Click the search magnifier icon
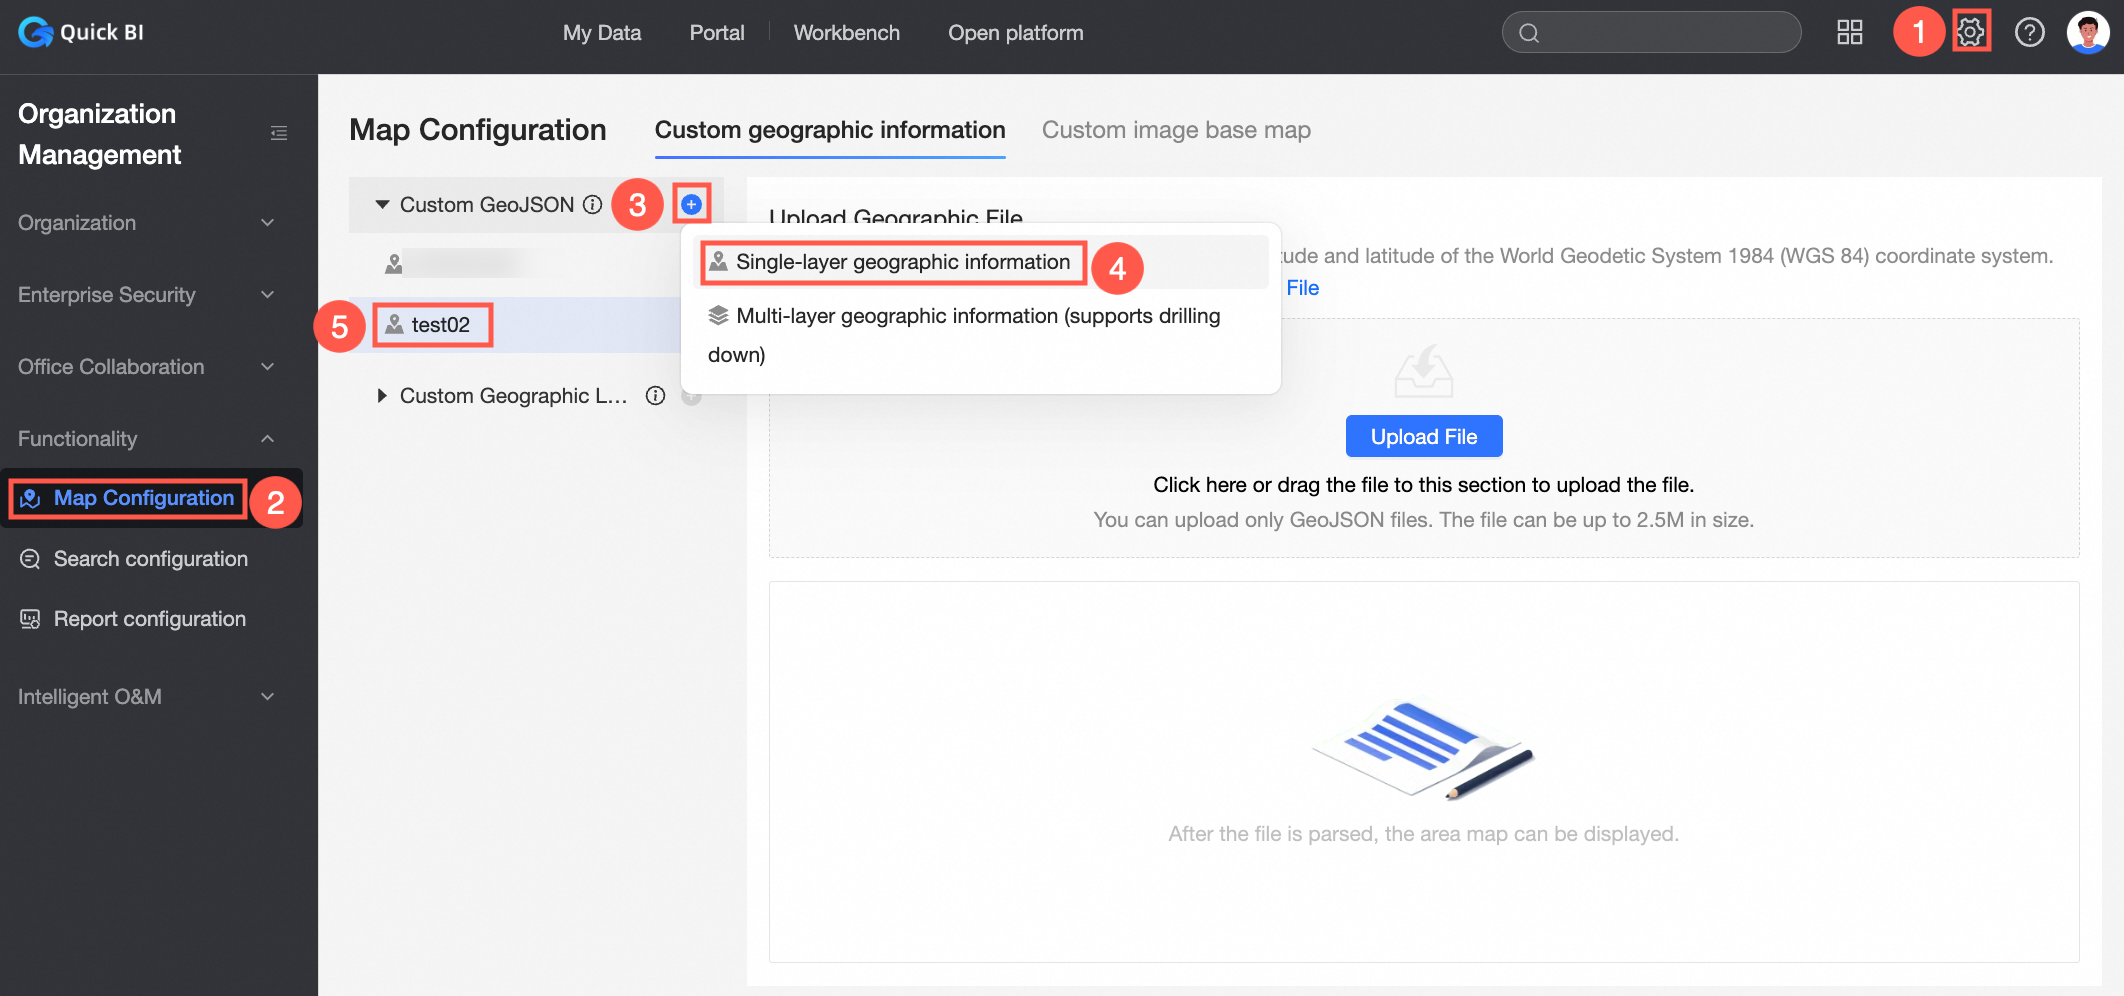The width and height of the screenshot is (2124, 996). click(1529, 33)
